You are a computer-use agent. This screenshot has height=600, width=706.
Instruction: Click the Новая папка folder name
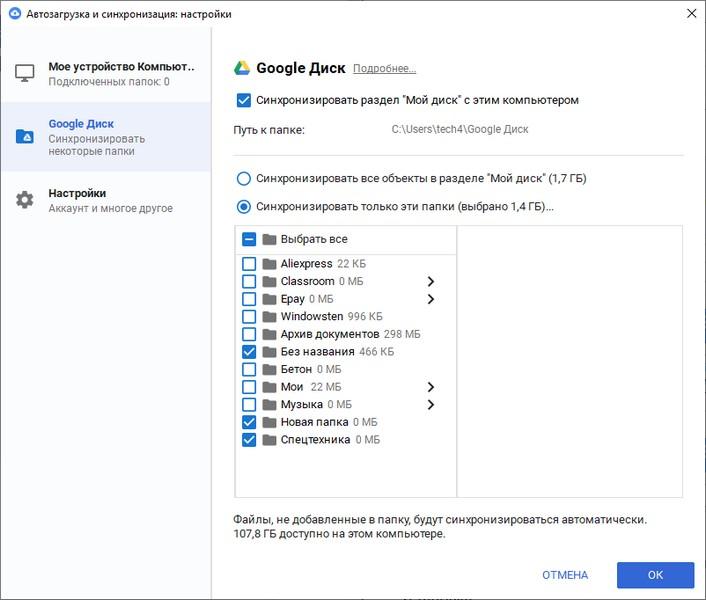314,422
